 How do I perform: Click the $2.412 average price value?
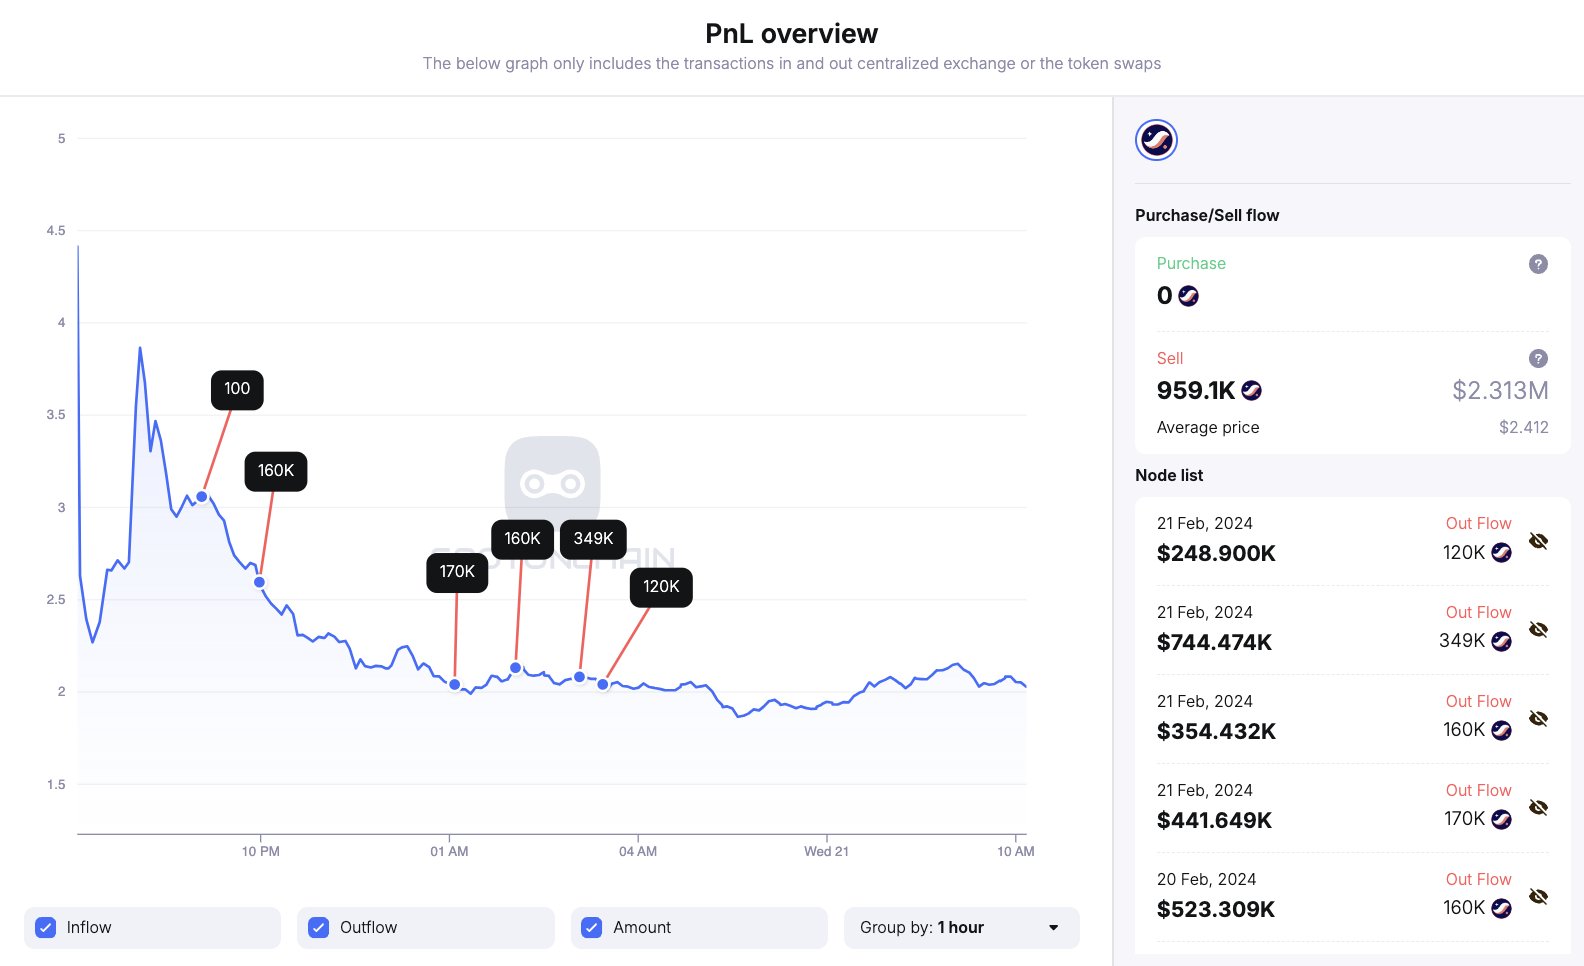point(1523,428)
